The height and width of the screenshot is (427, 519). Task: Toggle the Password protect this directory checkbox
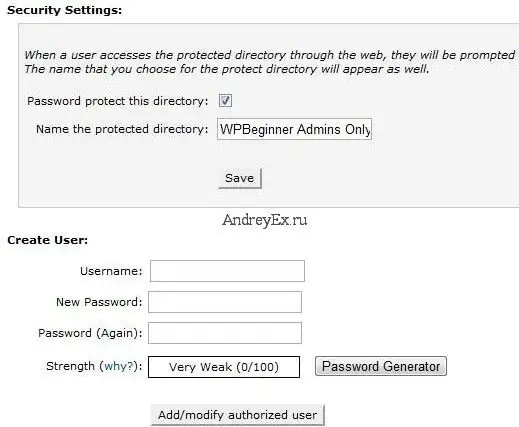pos(225,100)
